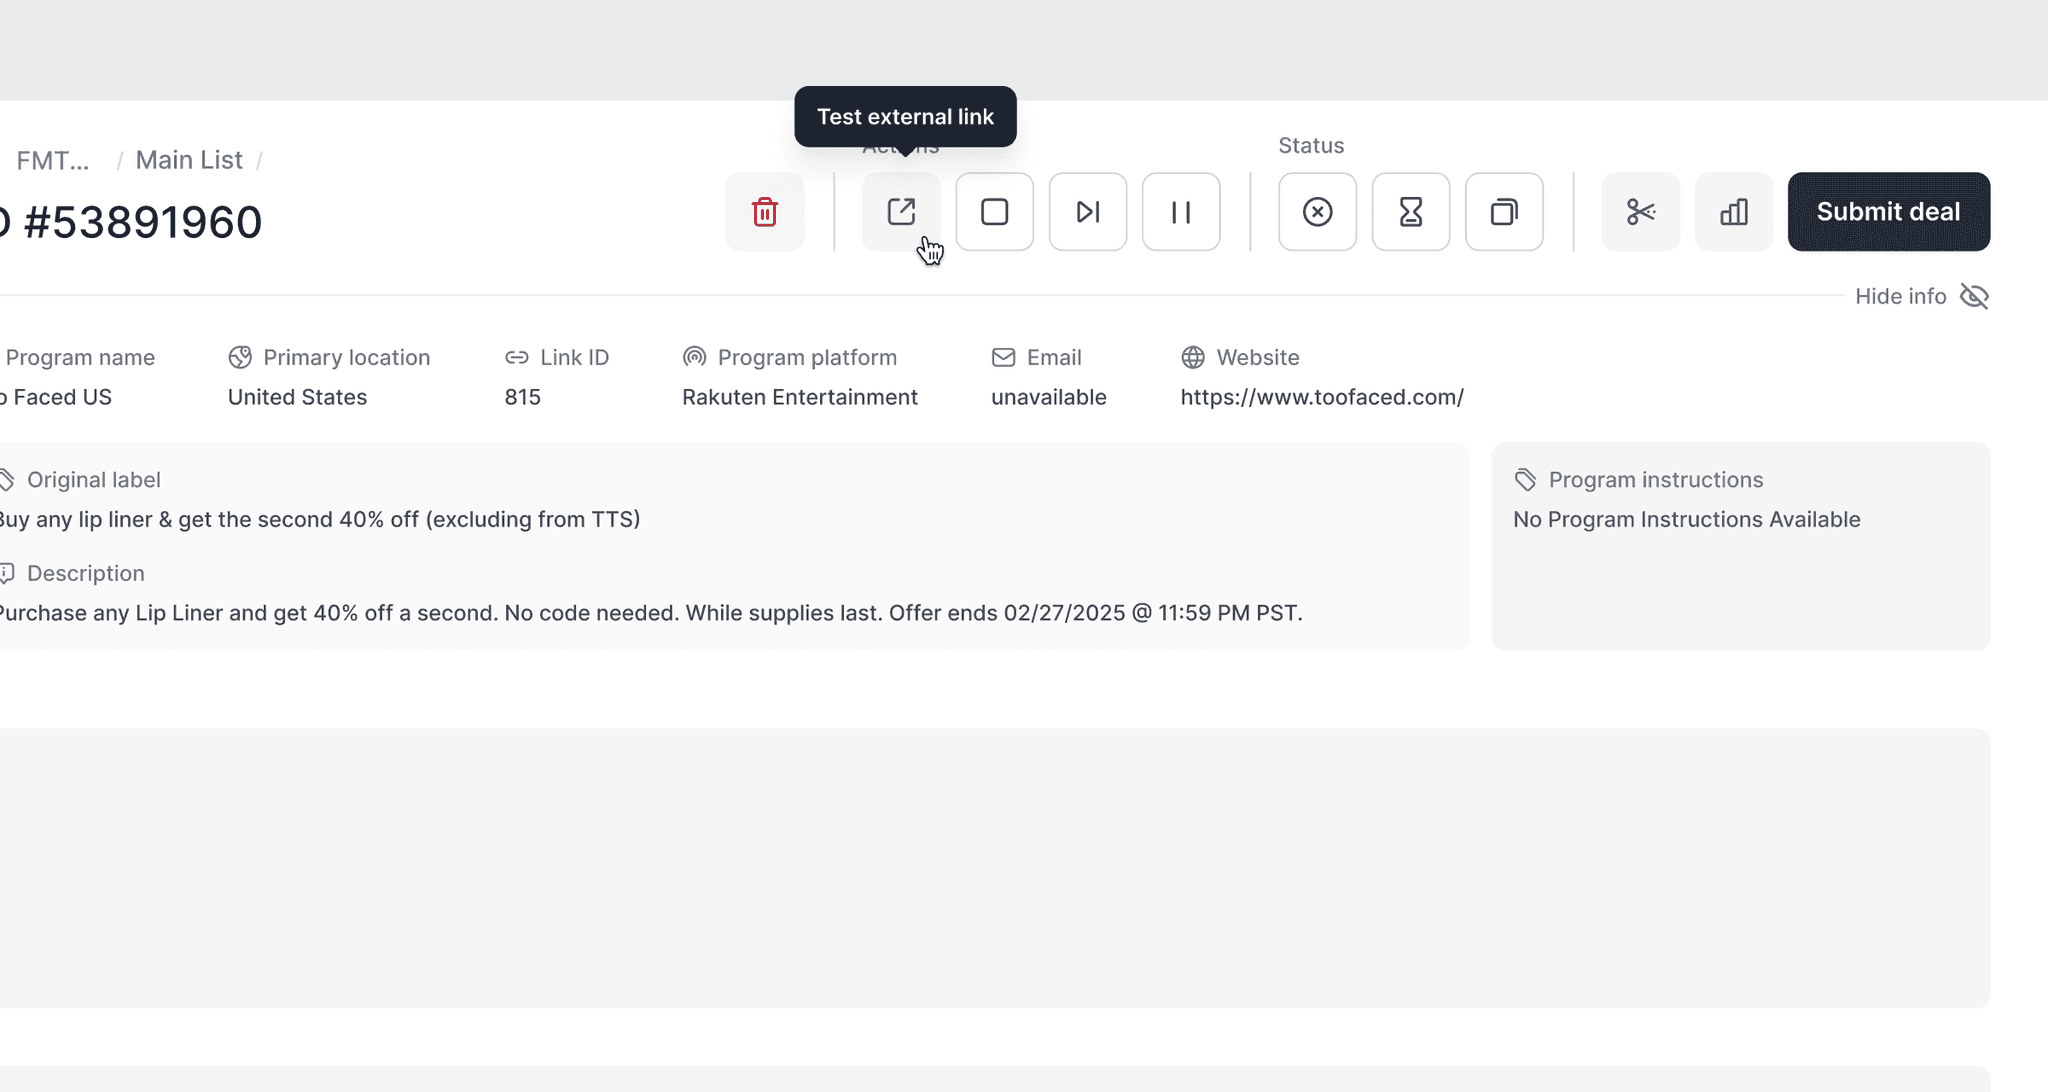Screen dimensions: 2048x1092
Task: Open the FMT... breadcrumb link
Action: pos(53,160)
